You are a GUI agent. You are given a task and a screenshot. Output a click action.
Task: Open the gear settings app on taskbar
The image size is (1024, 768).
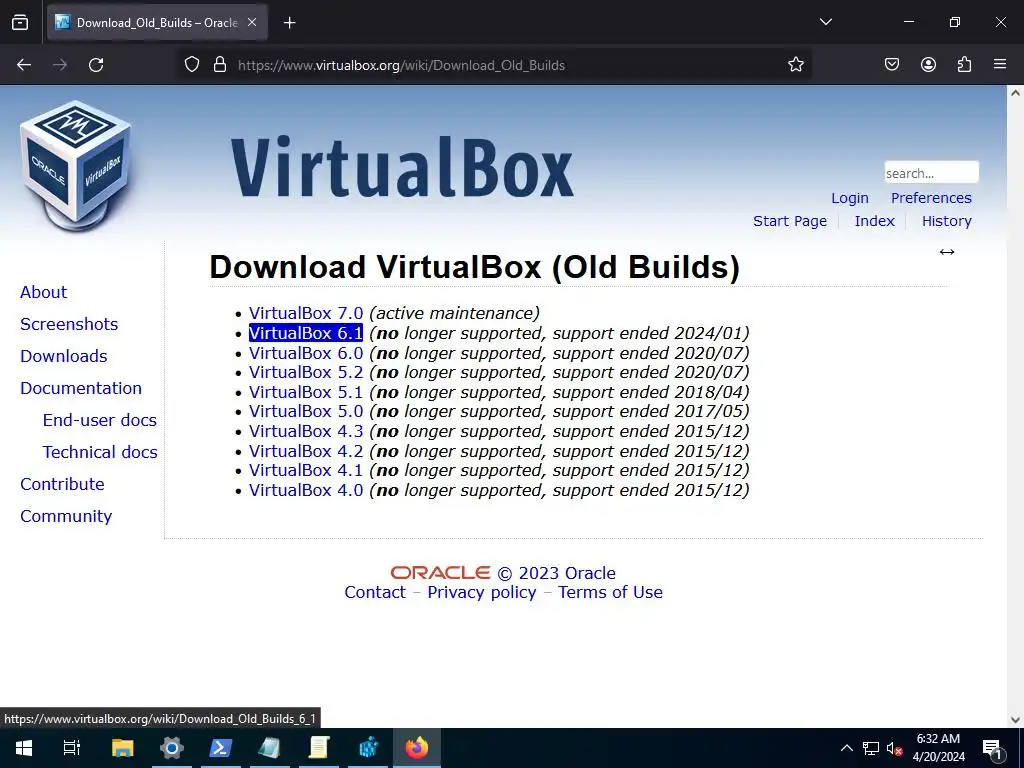[171, 748]
